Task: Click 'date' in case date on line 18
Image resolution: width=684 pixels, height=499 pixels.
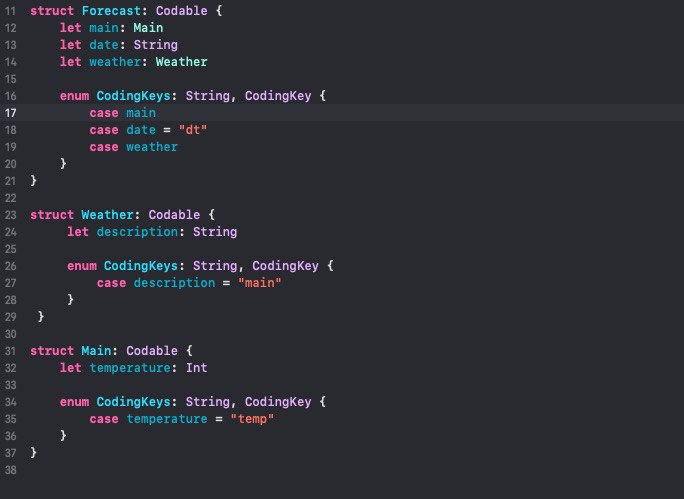Action: coord(141,130)
